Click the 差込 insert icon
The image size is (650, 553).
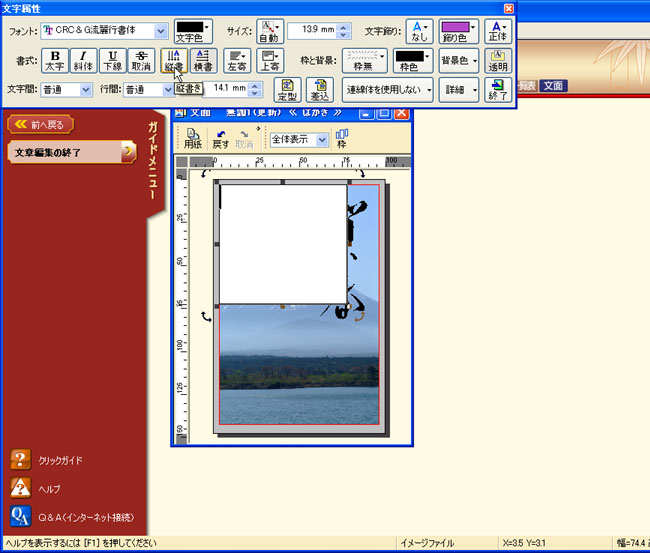(x=319, y=89)
